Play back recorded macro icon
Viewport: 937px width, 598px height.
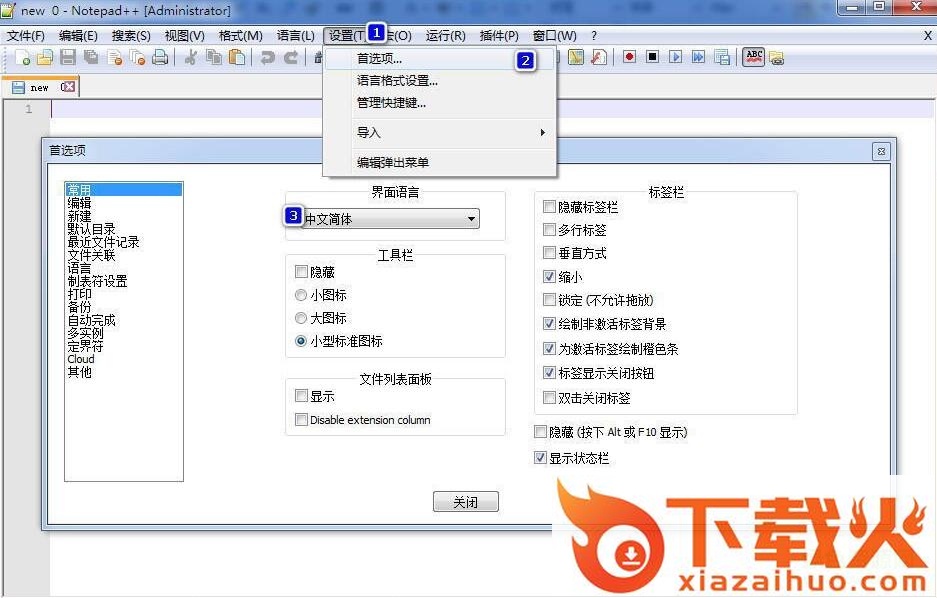pos(675,57)
